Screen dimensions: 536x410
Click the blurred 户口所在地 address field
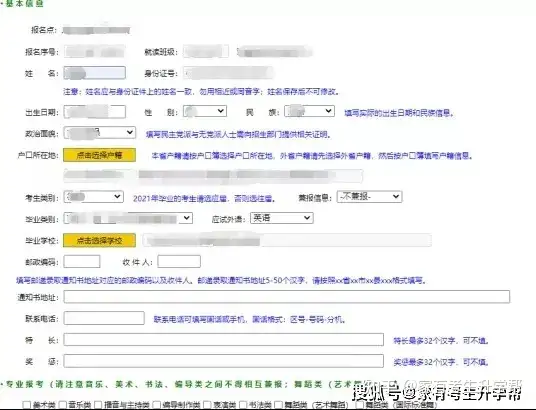[213, 175]
